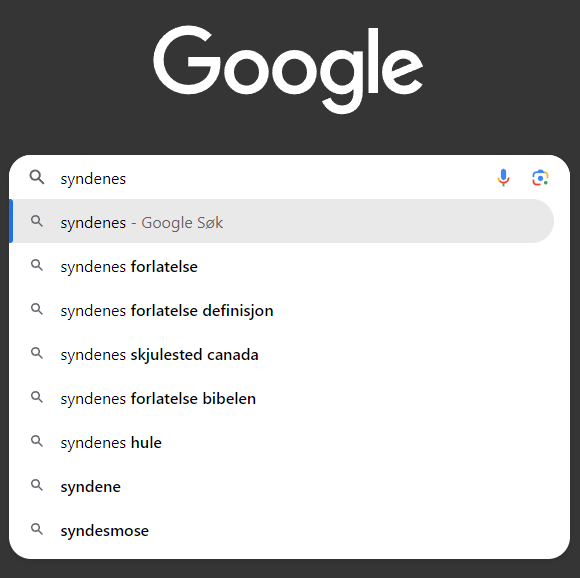Click the magnifier icon beside 'syndenes forlatelse bibelen'
The image size is (580, 578).
[37, 397]
